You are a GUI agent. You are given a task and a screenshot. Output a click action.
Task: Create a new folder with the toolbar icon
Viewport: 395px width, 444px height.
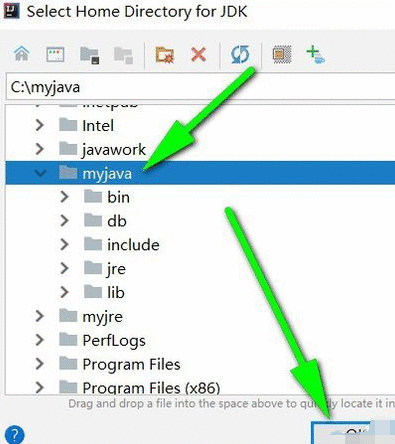165,55
